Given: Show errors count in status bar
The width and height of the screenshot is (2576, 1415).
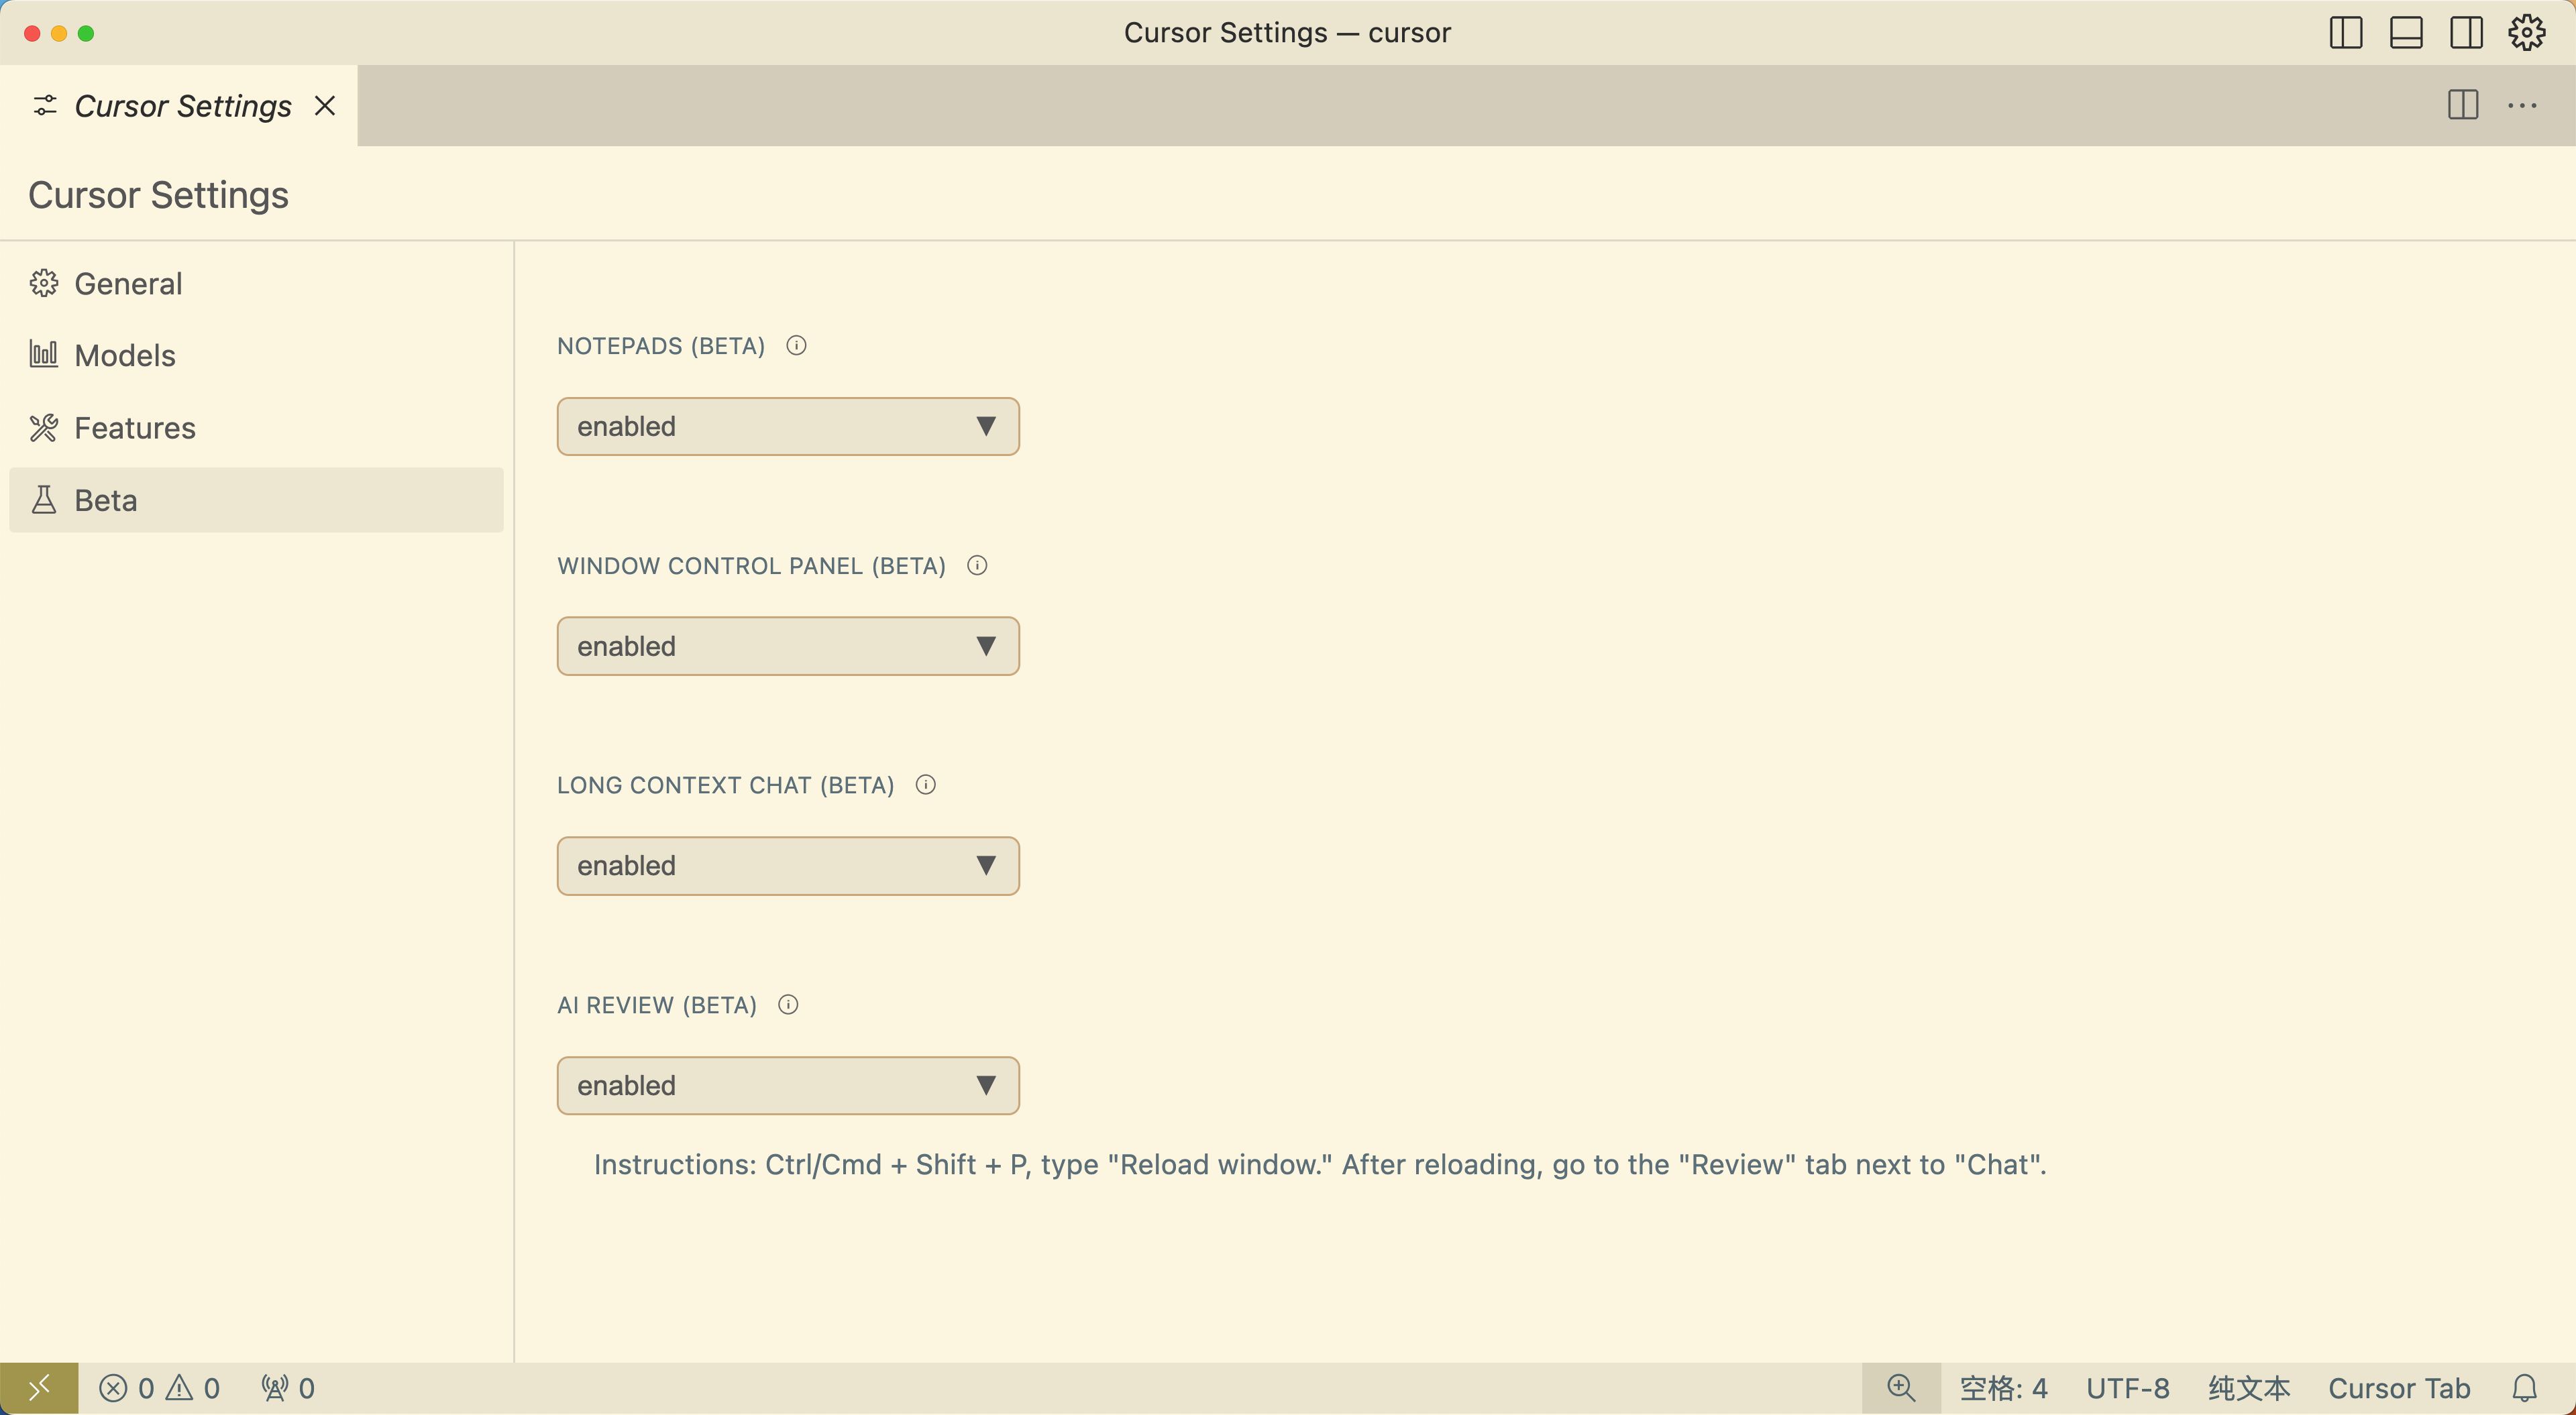Looking at the screenshot, I should coord(127,1389).
